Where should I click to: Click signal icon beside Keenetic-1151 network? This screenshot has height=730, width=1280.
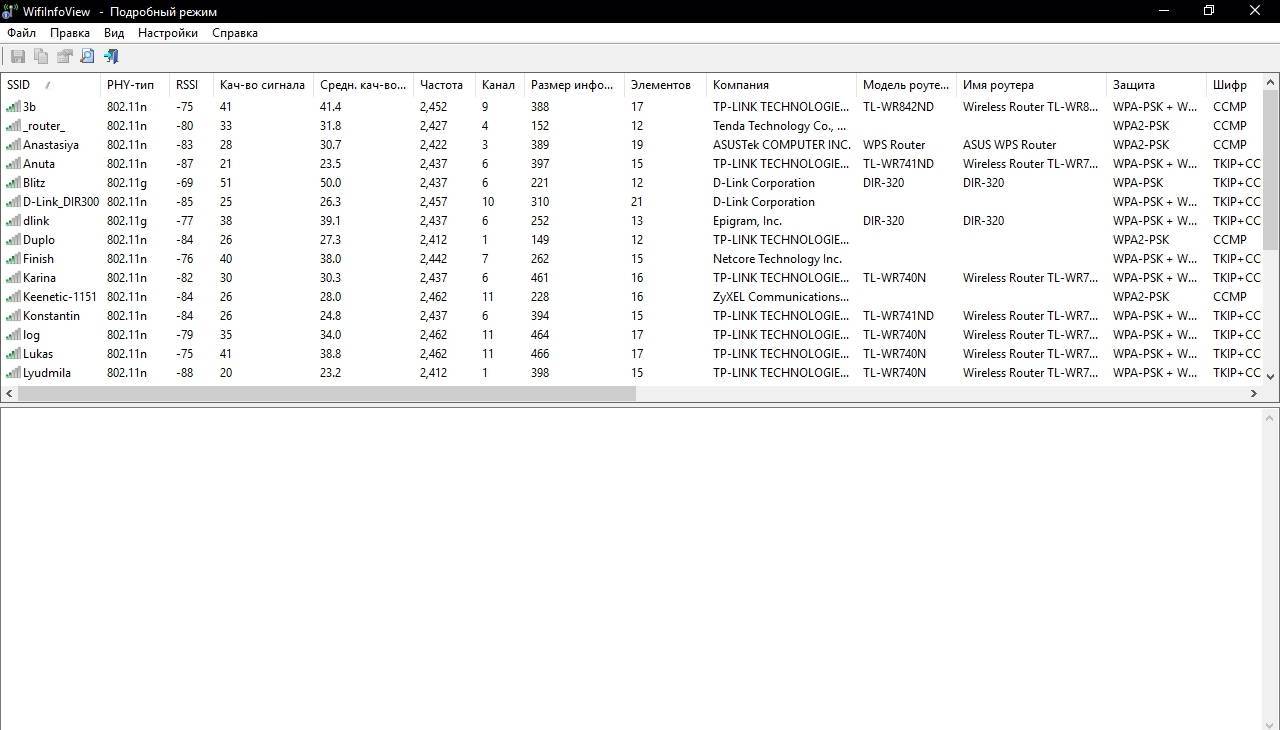pos(13,297)
